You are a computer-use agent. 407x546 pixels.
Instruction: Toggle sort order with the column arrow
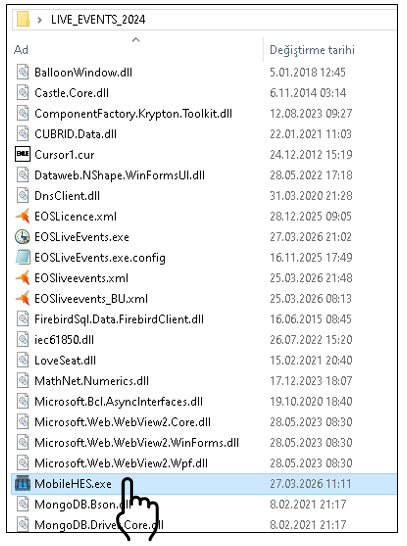[x=136, y=40]
